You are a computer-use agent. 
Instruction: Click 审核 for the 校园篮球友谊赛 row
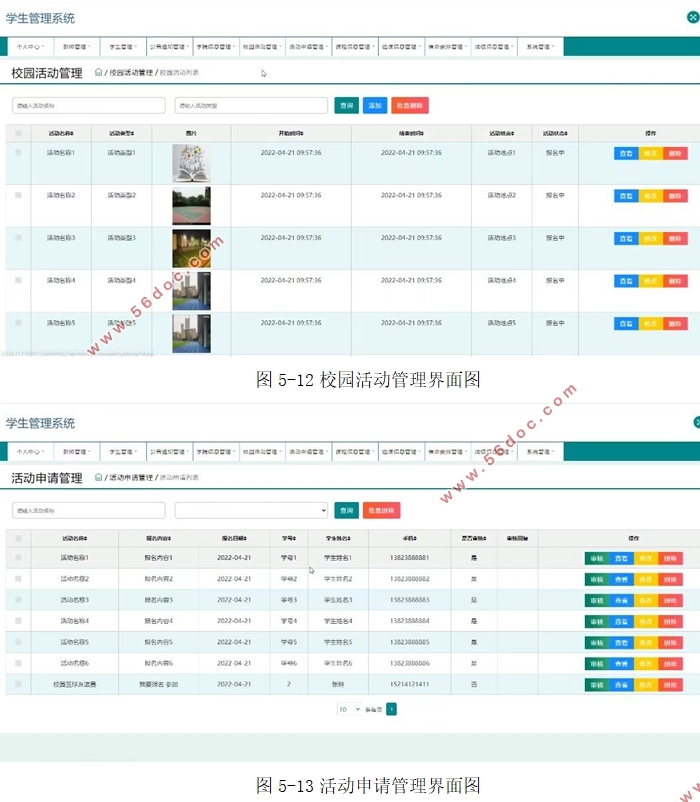[597, 685]
